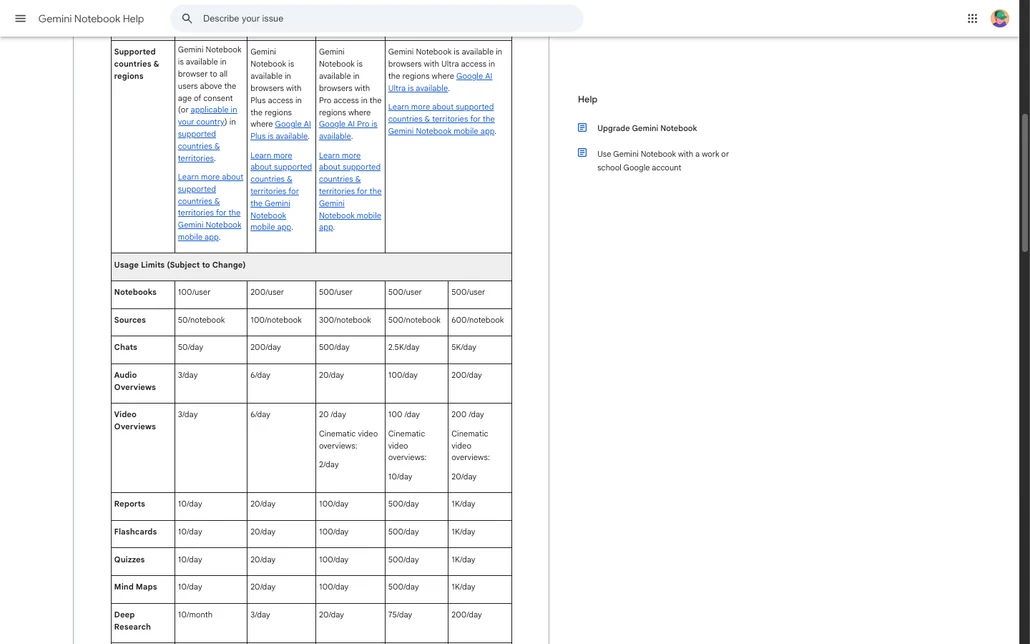Viewport: 1030px width, 644px height.
Task: Click the article icon beside work or school account
Action: coord(582,153)
